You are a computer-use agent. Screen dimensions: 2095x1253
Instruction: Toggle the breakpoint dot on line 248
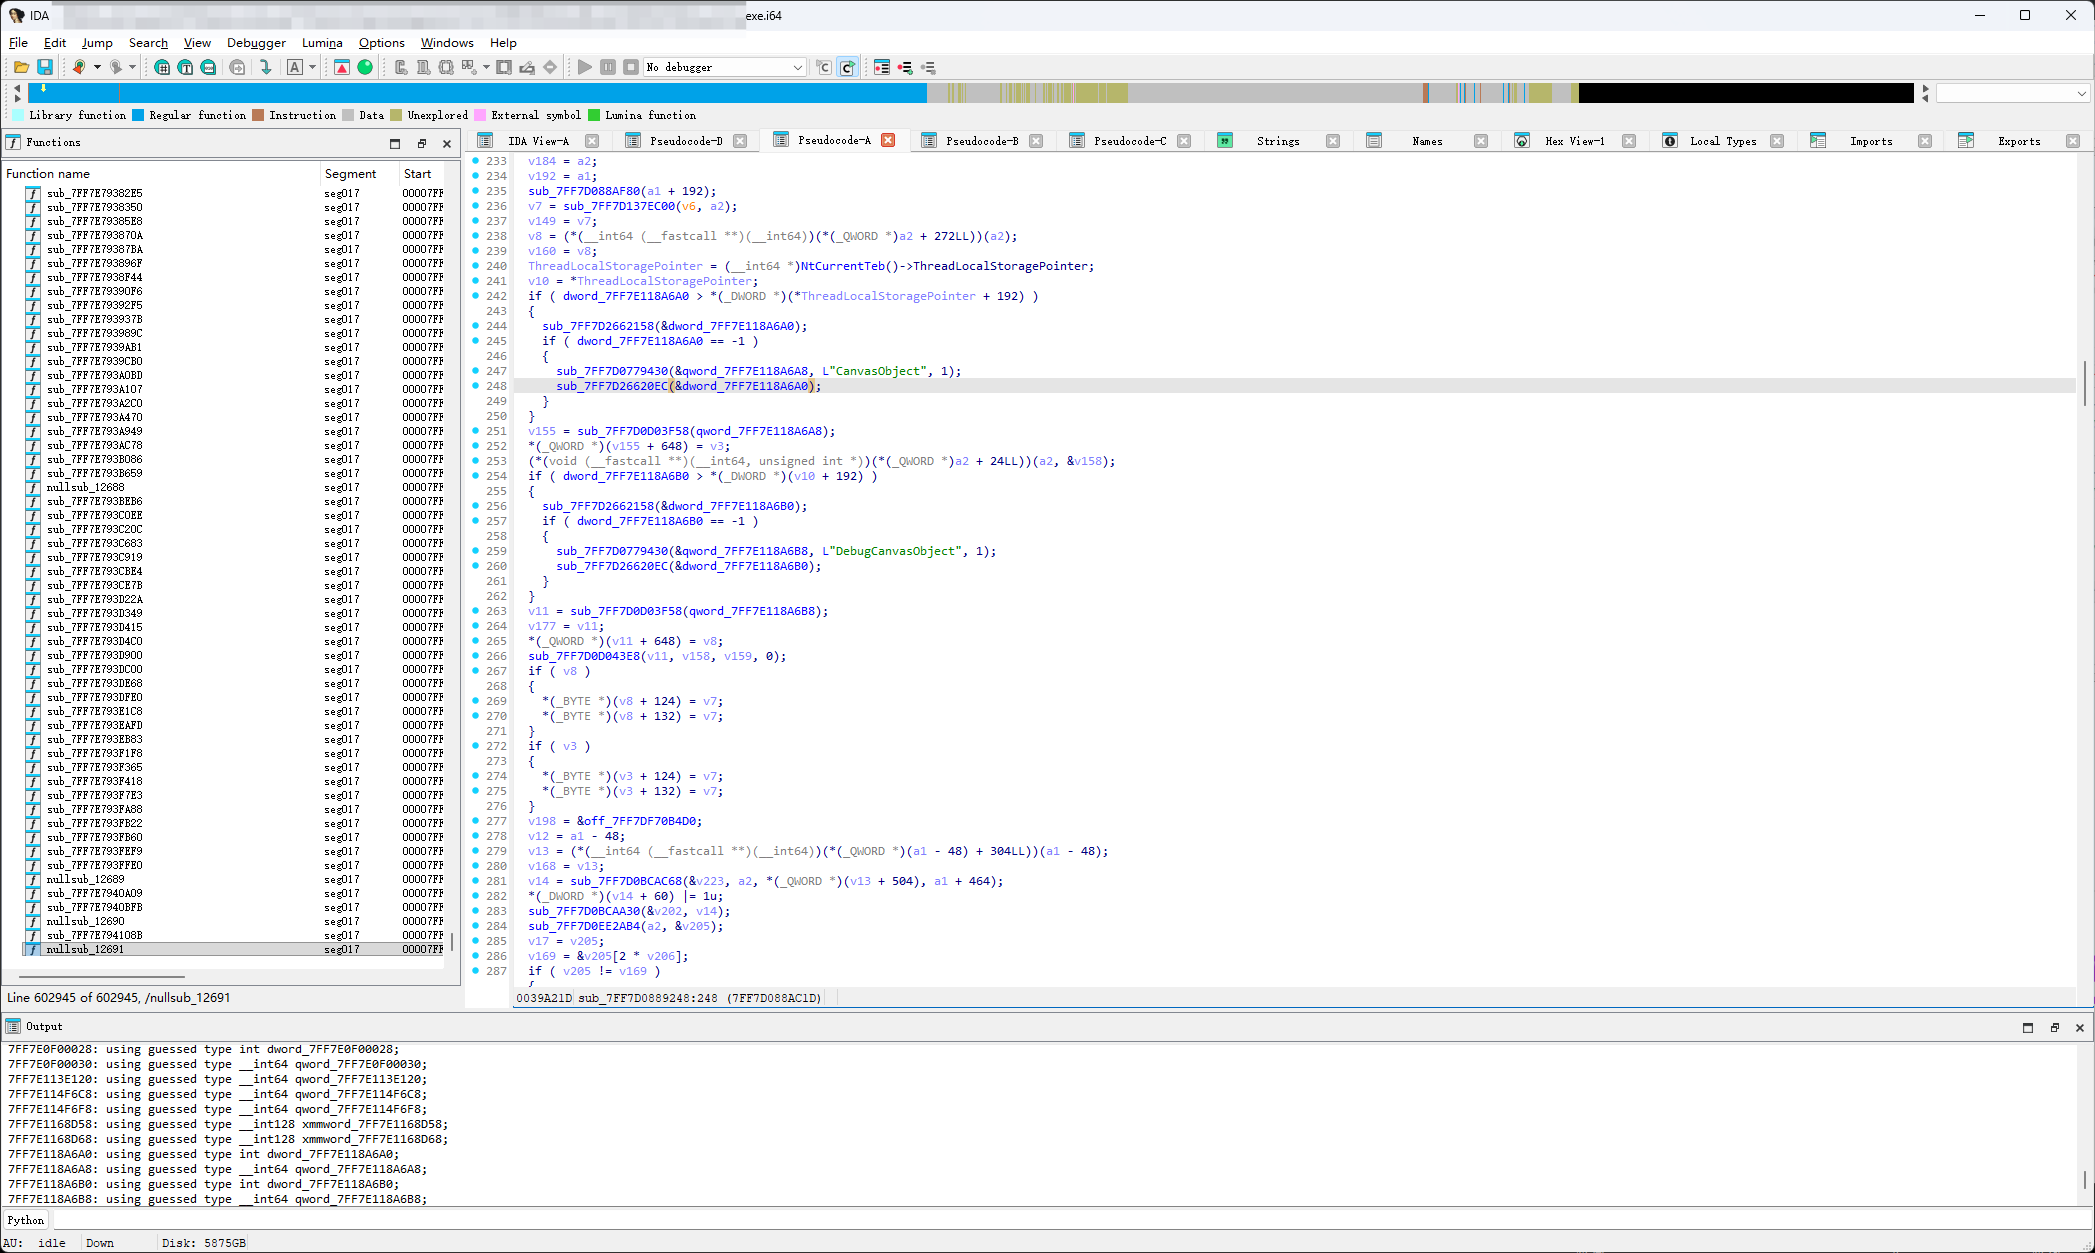(x=476, y=386)
